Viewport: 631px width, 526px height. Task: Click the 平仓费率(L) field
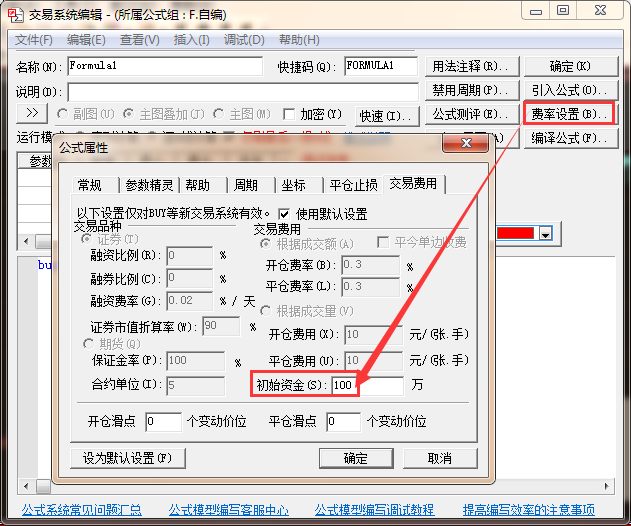[x=371, y=287]
